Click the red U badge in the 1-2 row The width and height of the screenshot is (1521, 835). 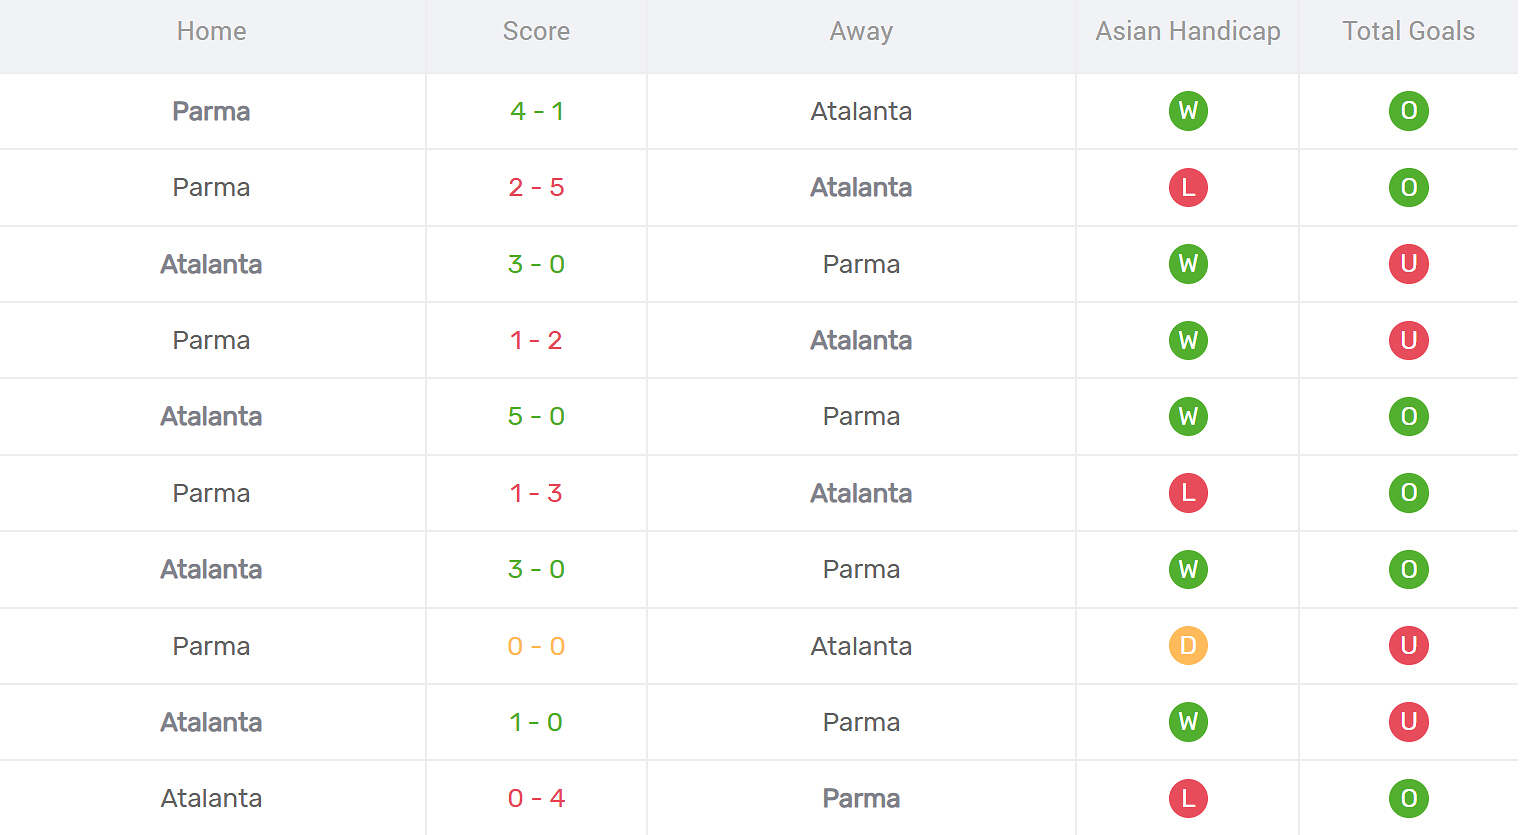[1408, 340]
